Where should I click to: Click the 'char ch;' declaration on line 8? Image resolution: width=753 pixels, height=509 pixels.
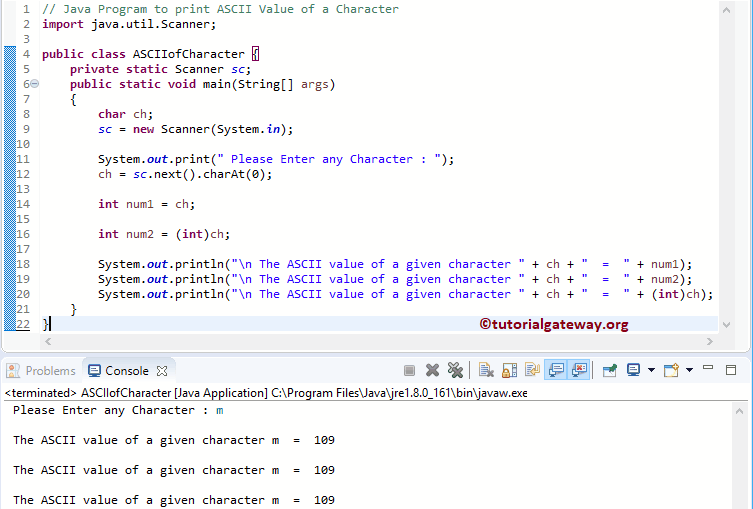click(126, 114)
